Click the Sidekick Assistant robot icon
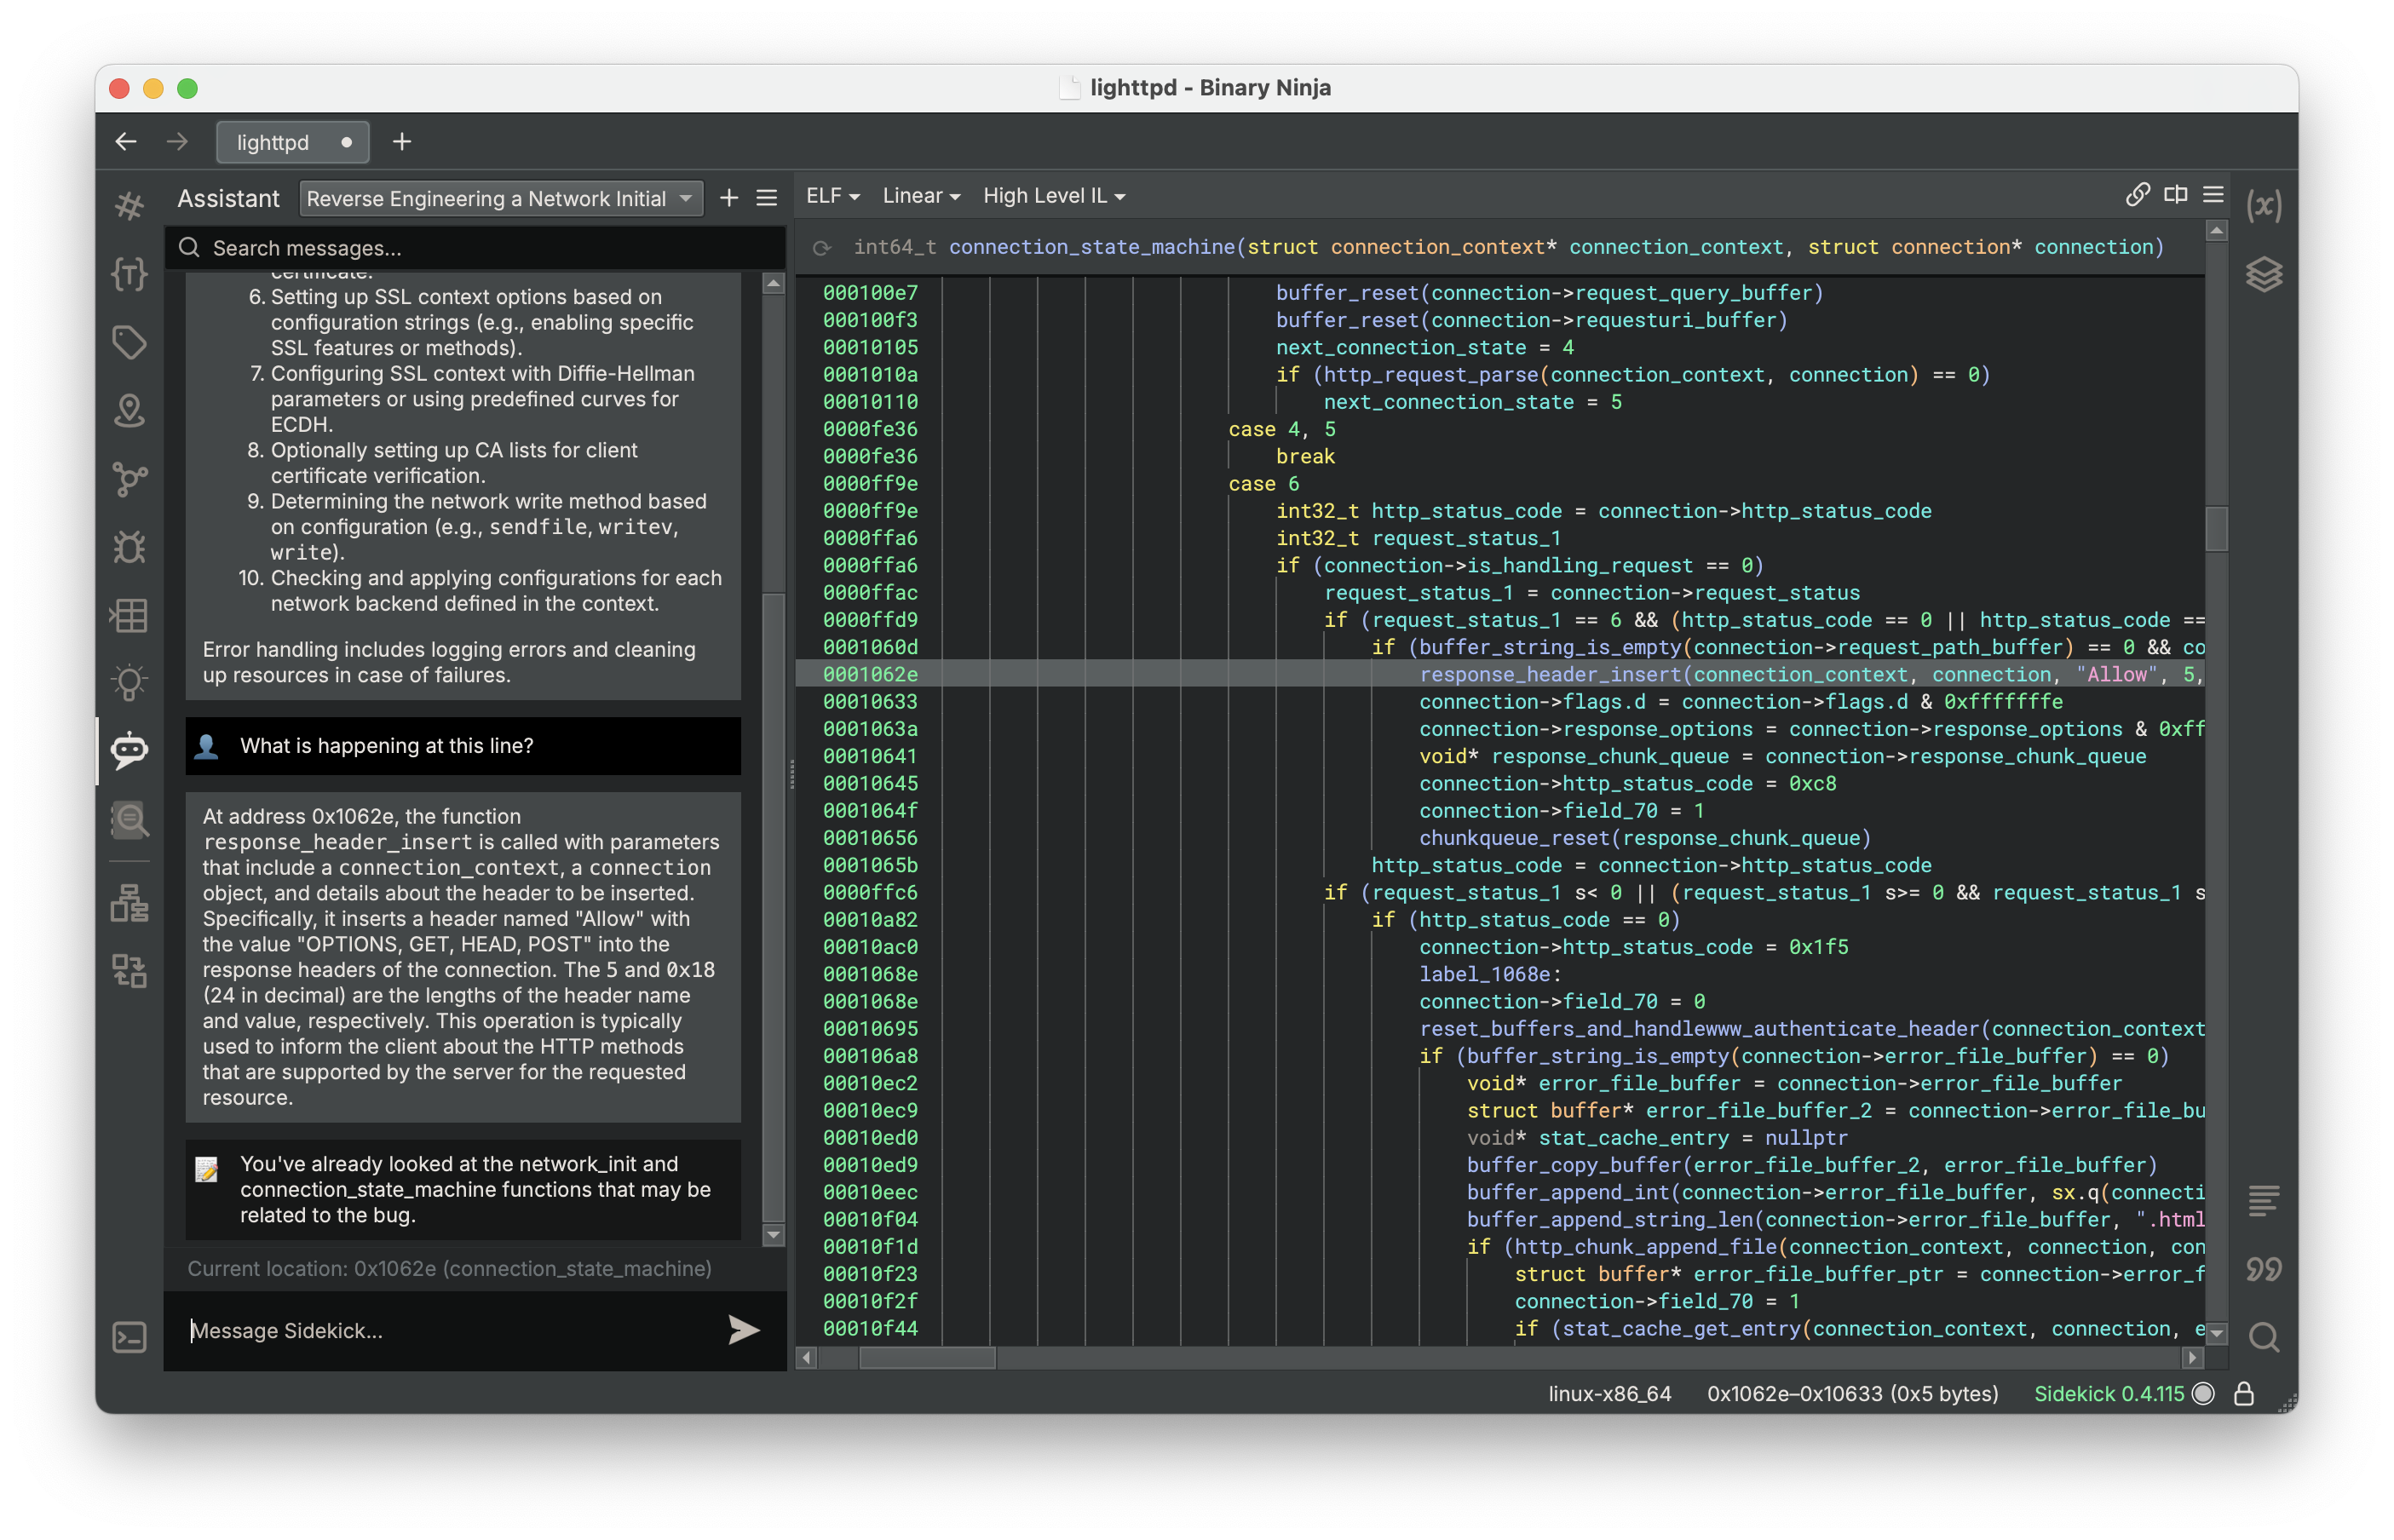This screenshot has height=1540, width=2394. pos(129,750)
